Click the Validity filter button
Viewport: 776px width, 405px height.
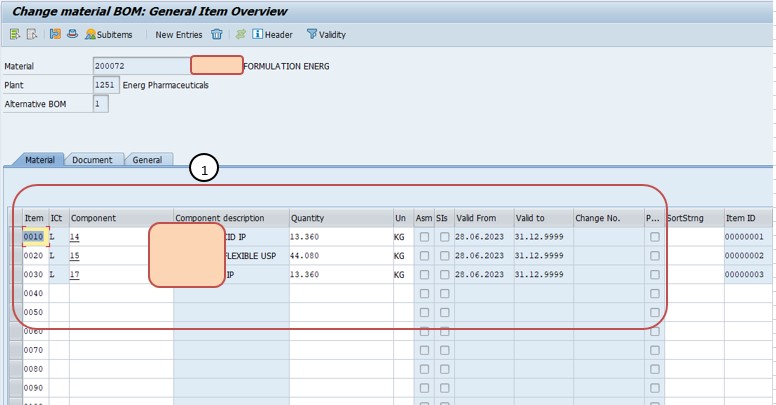tap(326, 34)
